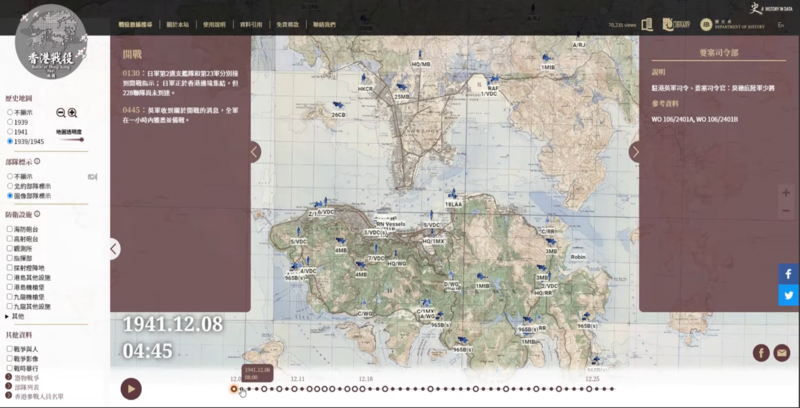The height and width of the screenshot is (408, 800).
Task: Zoom in the map with plus magnifier
Action: 72,113
